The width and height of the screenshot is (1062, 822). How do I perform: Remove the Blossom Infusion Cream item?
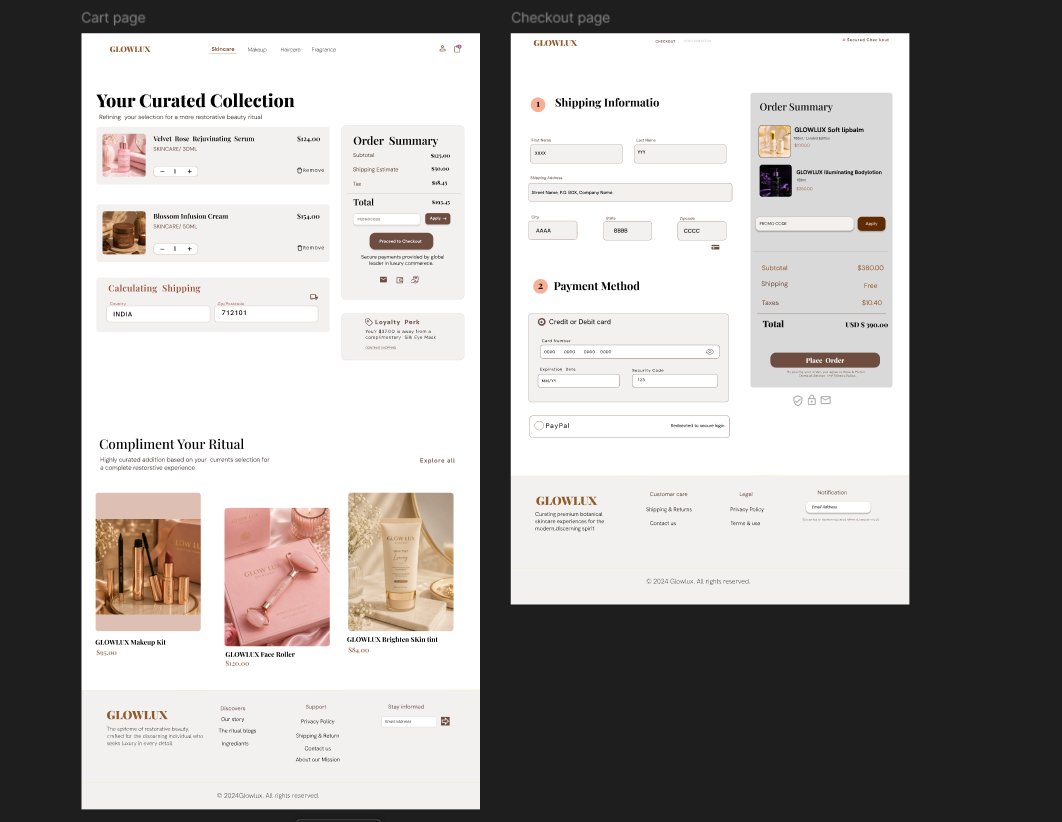tap(310, 248)
